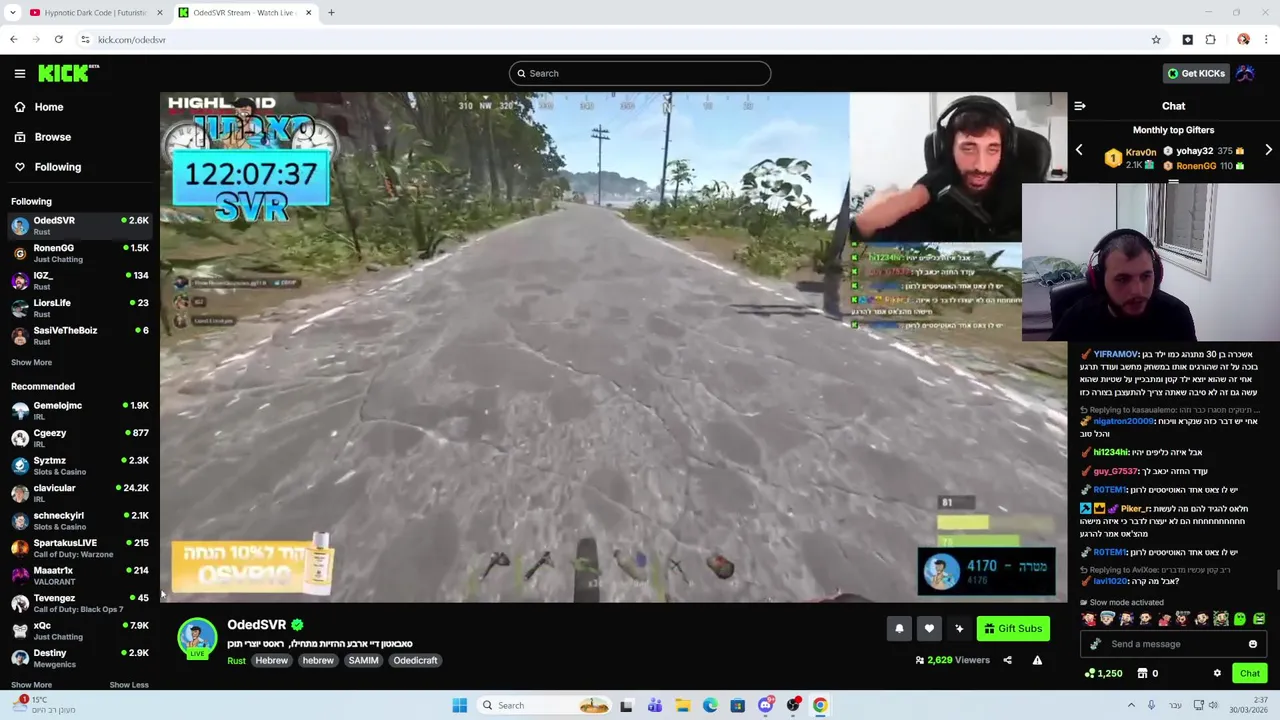Open clavicular recommended channel
This screenshot has height=720, width=1280.
(x=80, y=493)
